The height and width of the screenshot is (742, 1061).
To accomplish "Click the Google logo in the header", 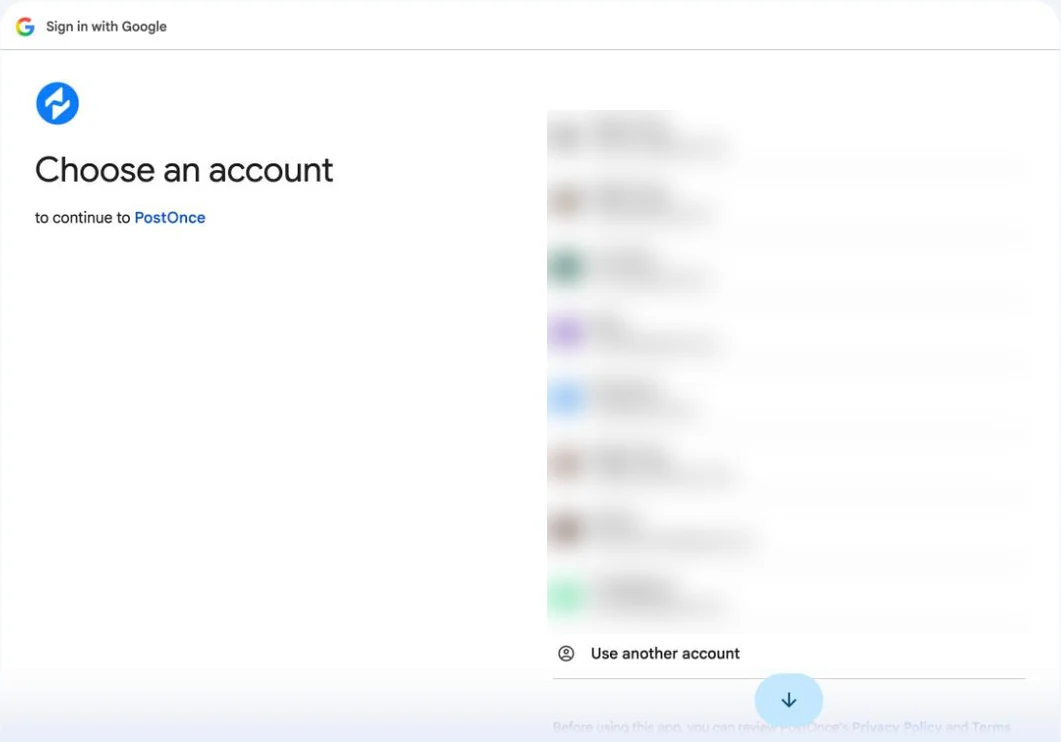I will pyautogui.click(x=25, y=26).
